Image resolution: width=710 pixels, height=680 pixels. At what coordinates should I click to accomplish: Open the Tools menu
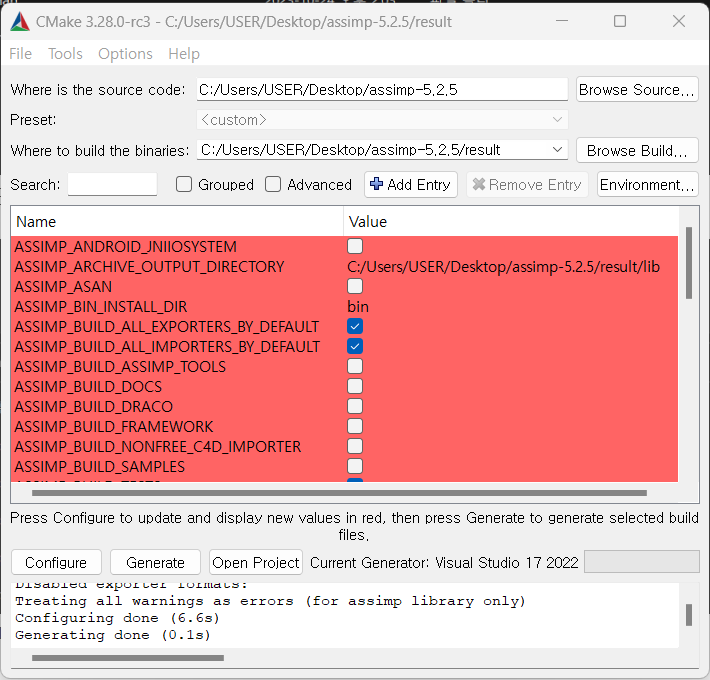pyautogui.click(x=65, y=54)
